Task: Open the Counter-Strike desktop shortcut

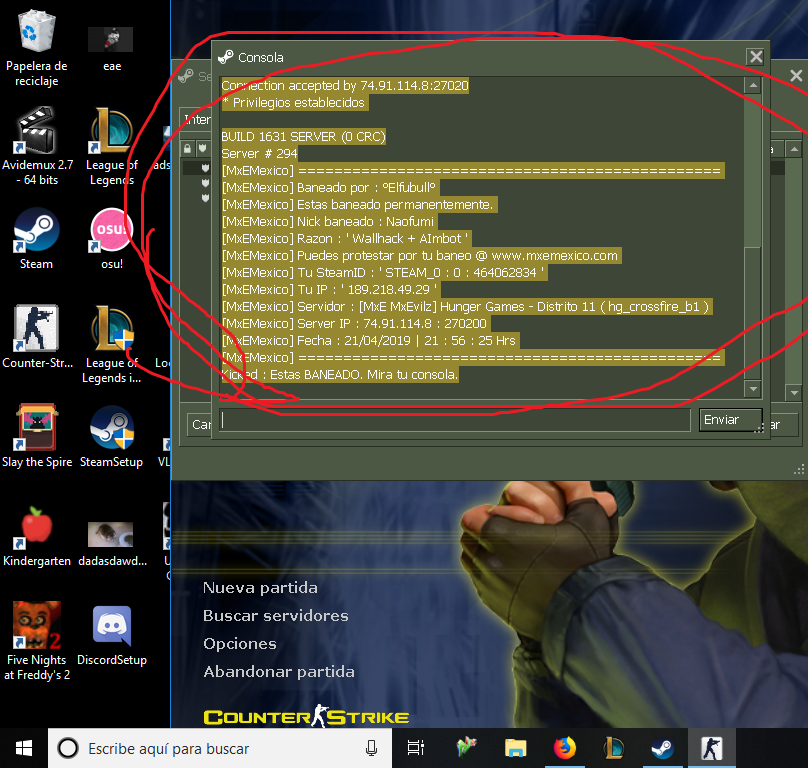Action: click(x=37, y=337)
